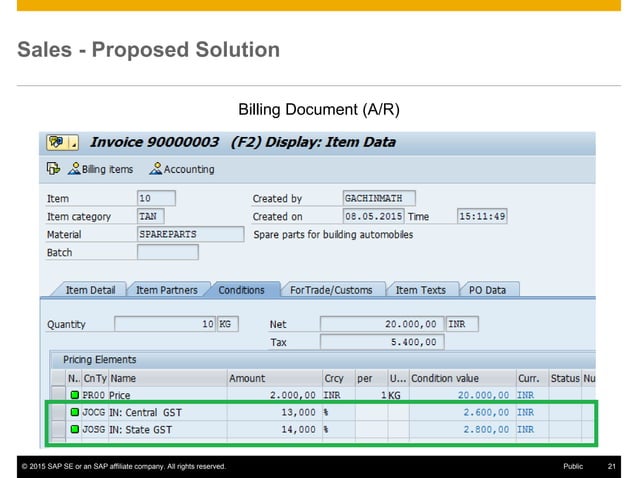Image resolution: width=638 pixels, height=478 pixels.
Task: Click the Net currency INR field
Action: [462, 324]
